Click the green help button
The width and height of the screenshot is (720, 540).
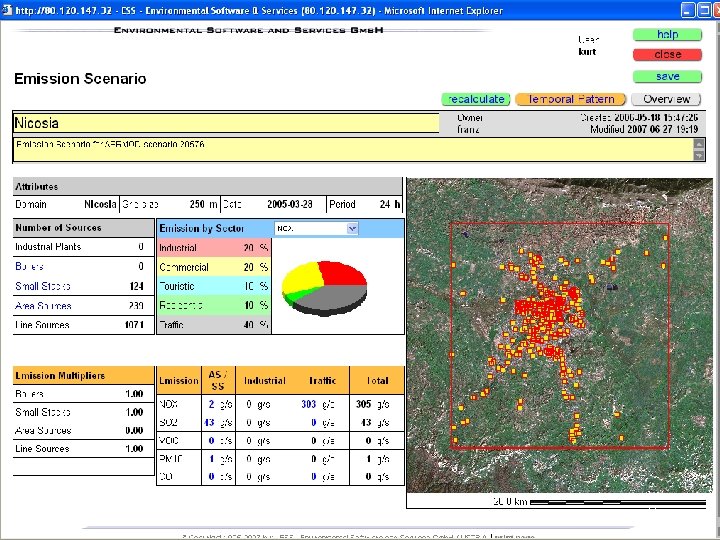[667, 35]
